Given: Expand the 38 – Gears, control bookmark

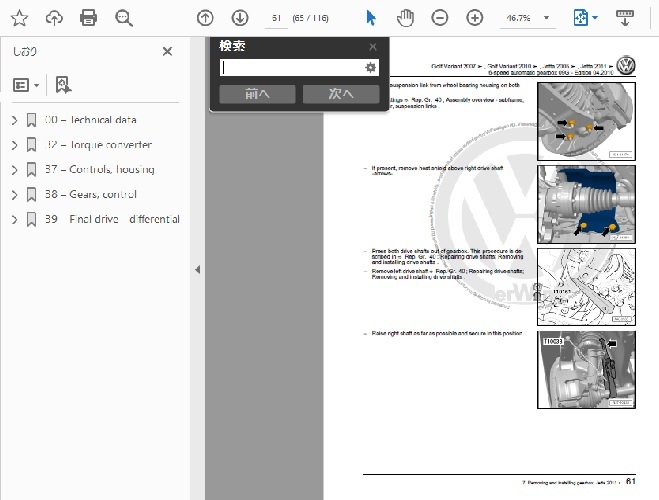Looking at the screenshot, I should tap(14, 195).
